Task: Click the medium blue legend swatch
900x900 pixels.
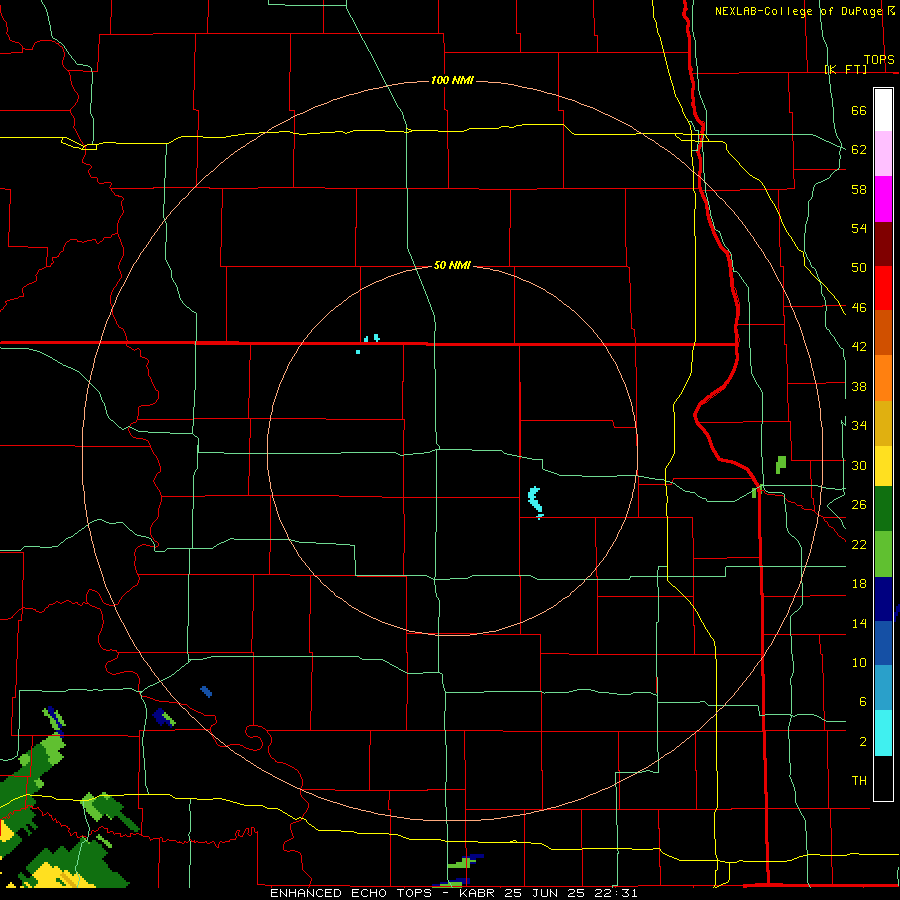Action: [883, 643]
